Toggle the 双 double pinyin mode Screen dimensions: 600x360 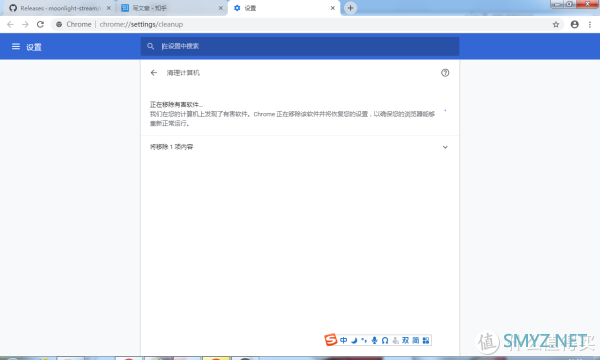406,340
